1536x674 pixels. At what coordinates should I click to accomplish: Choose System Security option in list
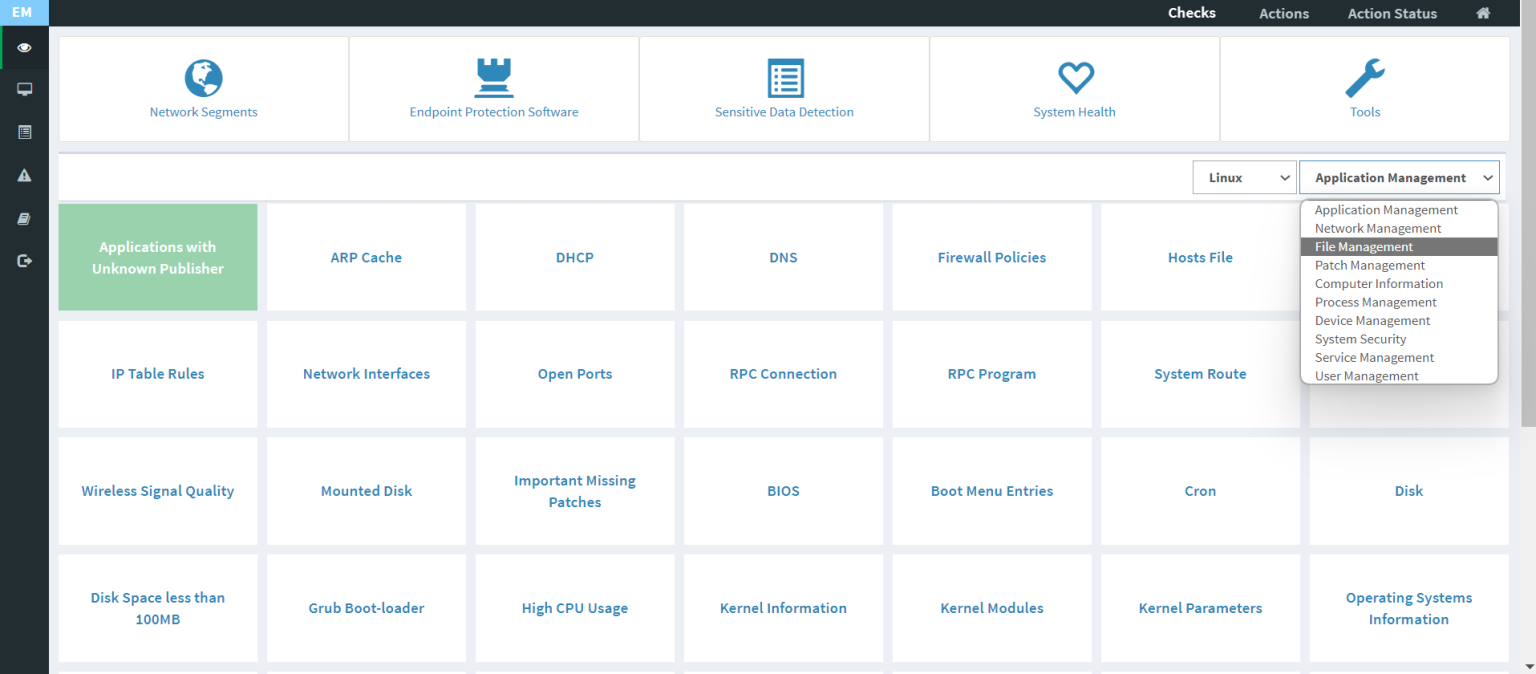point(1360,339)
